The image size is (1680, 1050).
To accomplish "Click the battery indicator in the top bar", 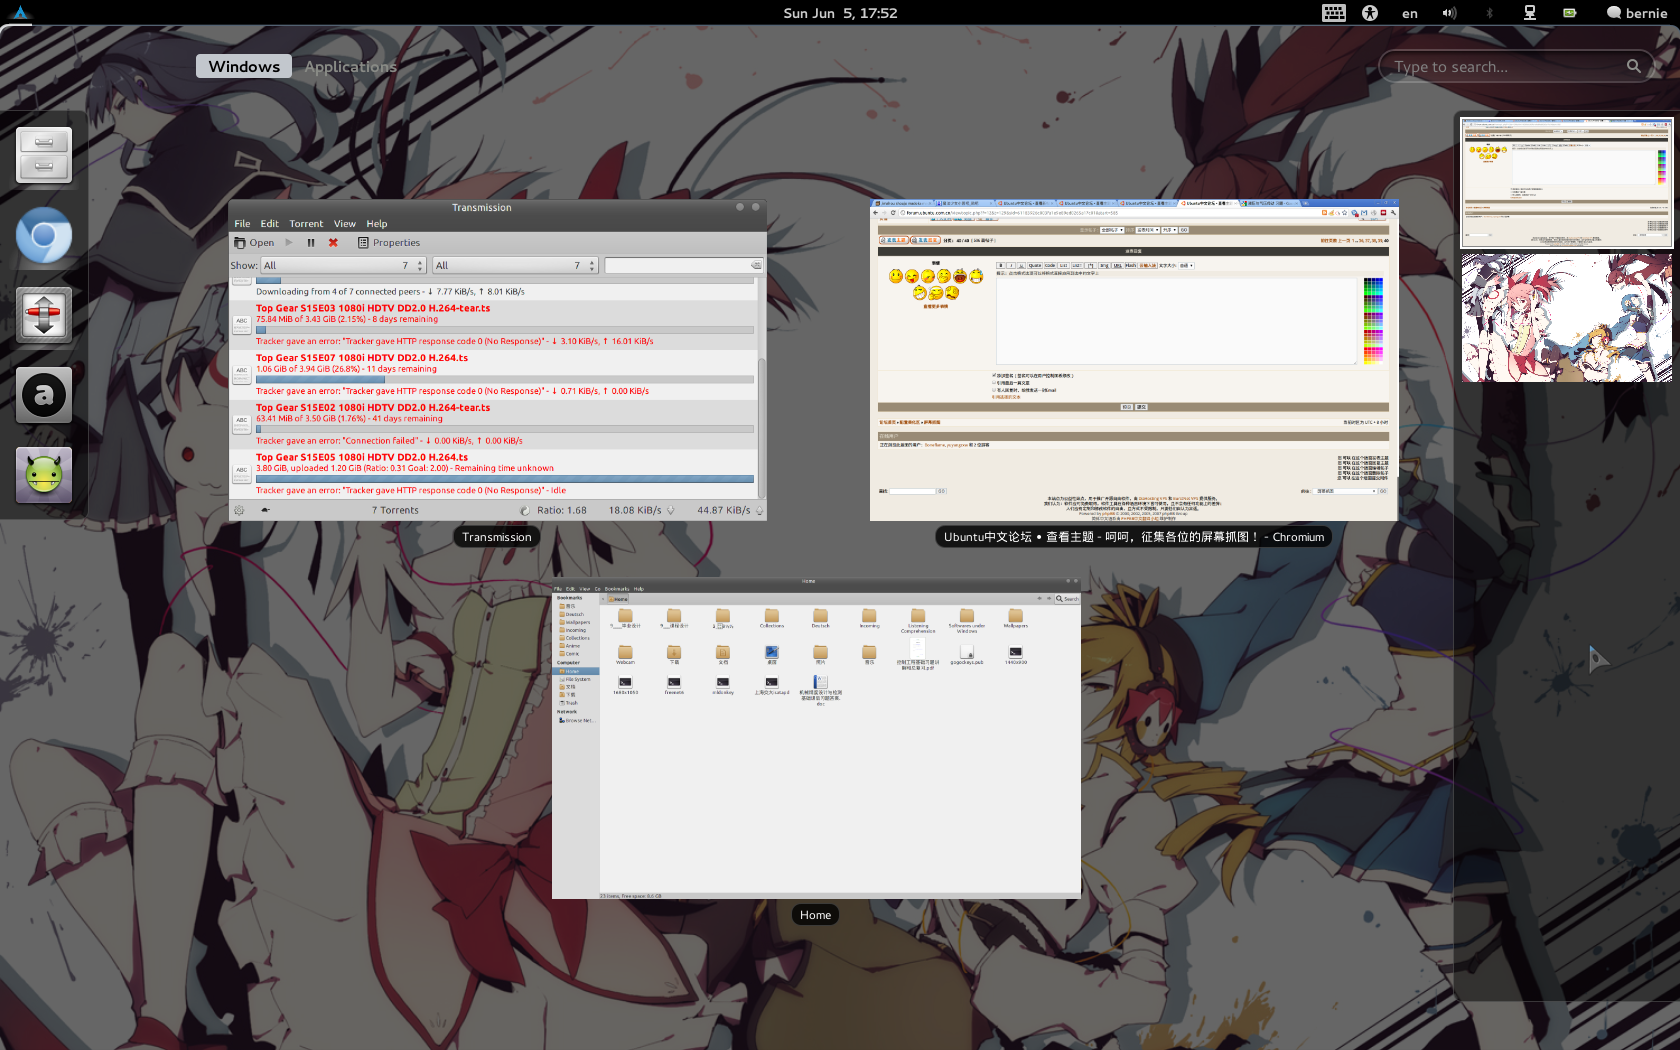I will coord(1570,13).
